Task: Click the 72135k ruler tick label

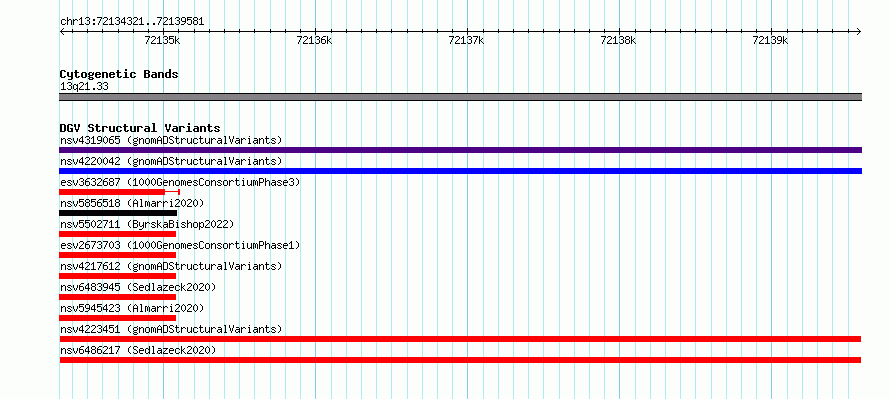Action: click(x=162, y=40)
